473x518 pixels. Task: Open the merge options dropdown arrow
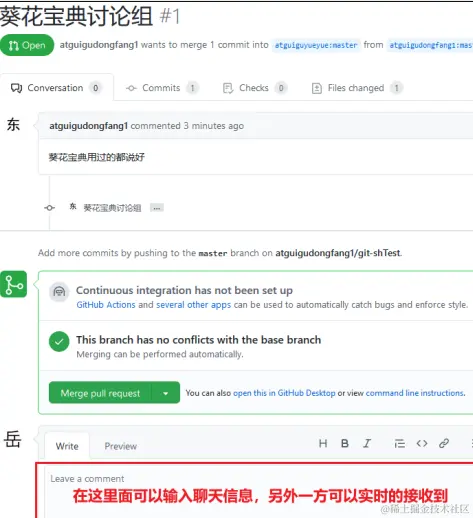click(x=166, y=393)
